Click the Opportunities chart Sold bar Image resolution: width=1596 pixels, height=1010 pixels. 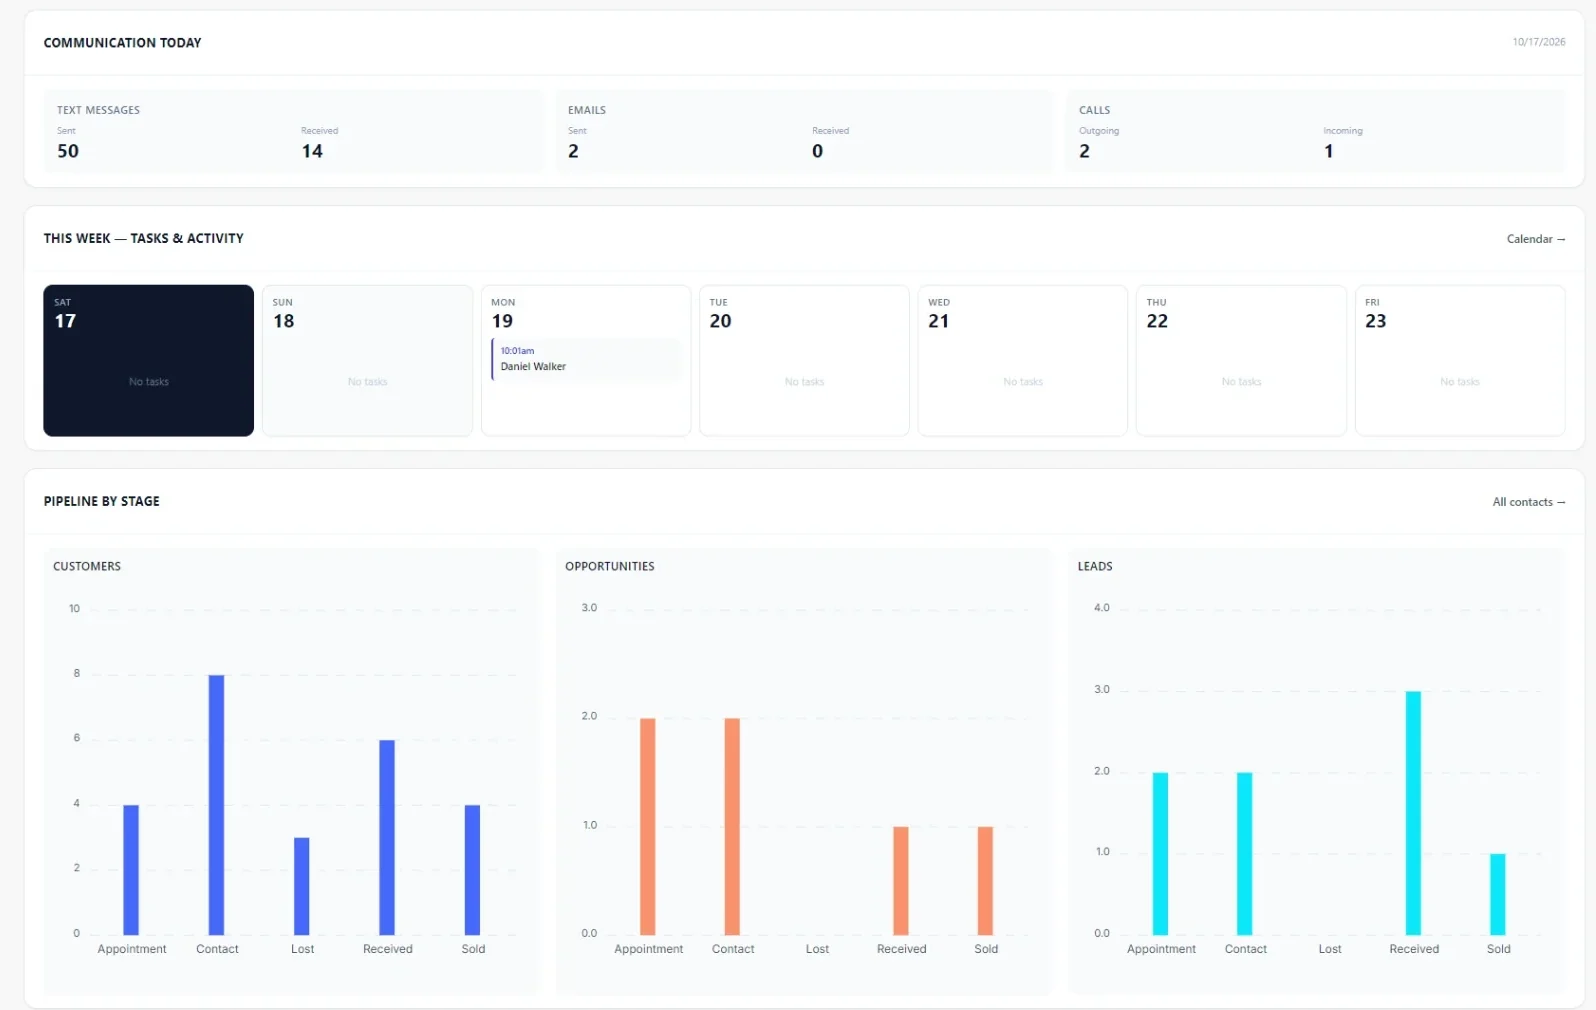[x=985, y=881]
